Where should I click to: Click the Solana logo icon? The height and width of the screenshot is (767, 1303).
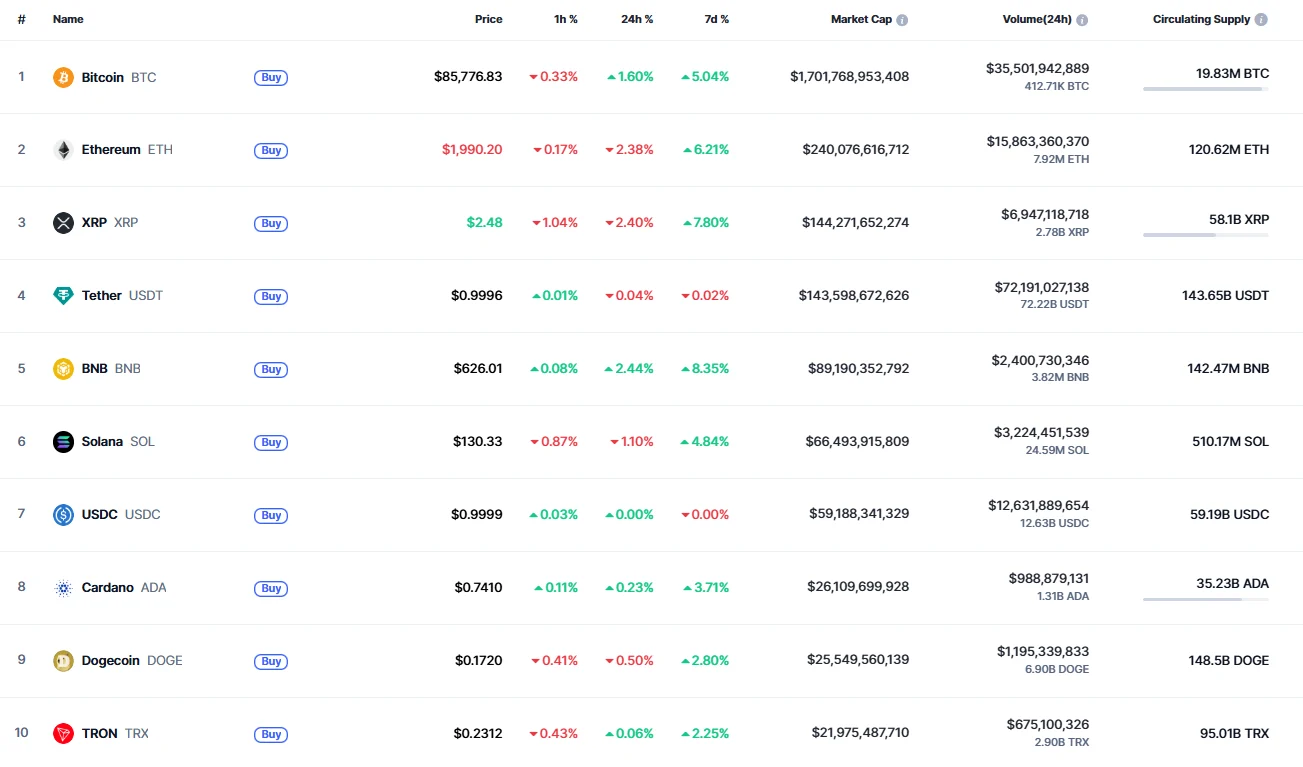point(63,442)
